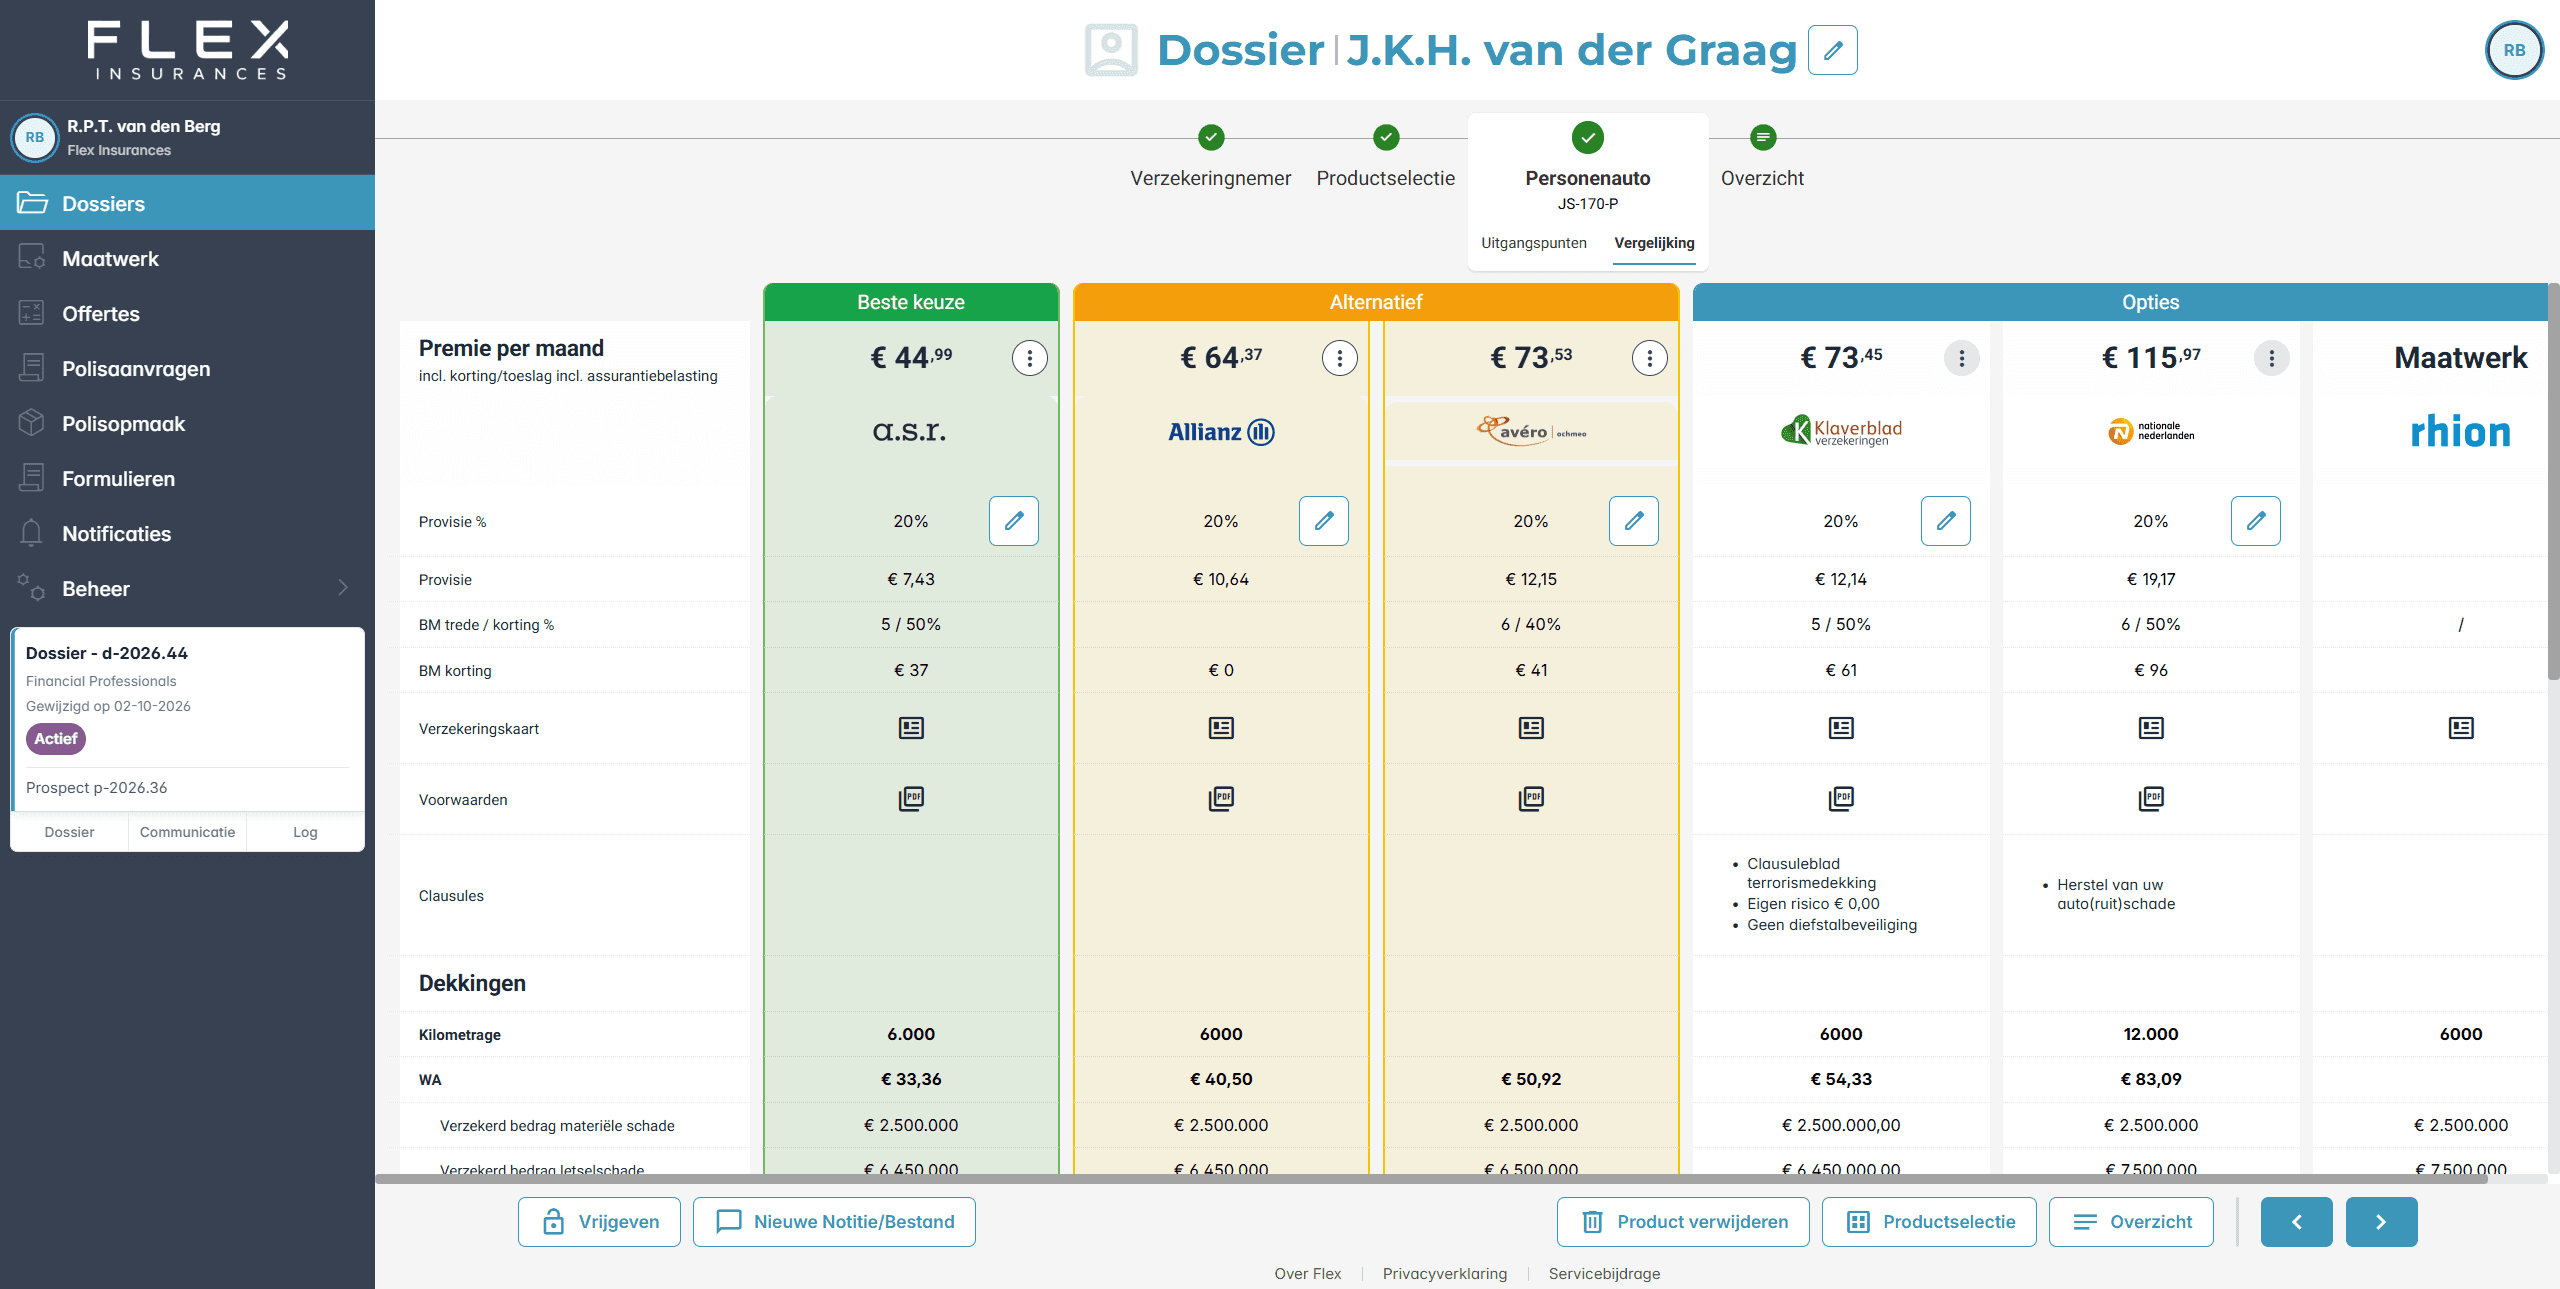2560x1289 pixels.
Task: Switch to the Uitgangspunten tab
Action: coord(1534,243)
